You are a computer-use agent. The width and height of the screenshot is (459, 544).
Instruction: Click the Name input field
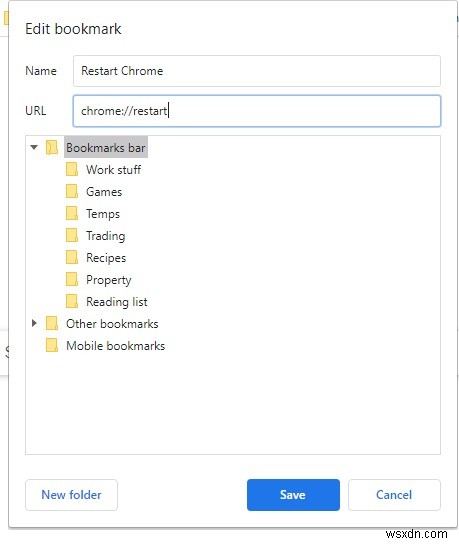pyautogui.click(x=257, y=71)
